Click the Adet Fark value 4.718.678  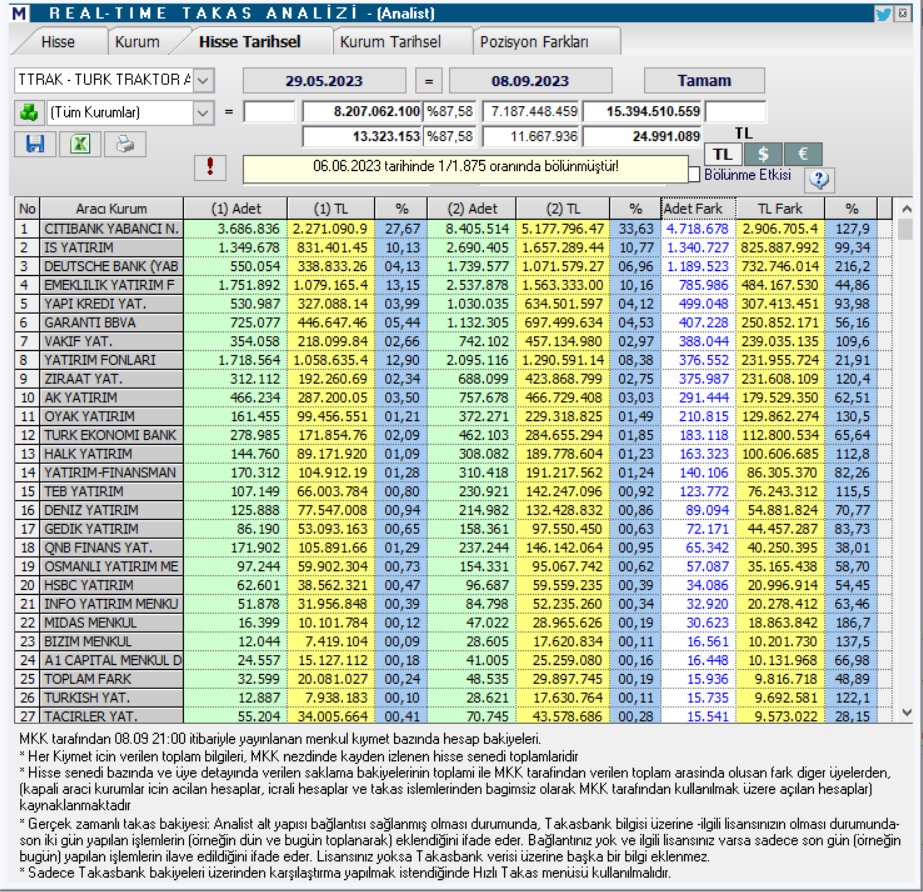pos(698,228)
